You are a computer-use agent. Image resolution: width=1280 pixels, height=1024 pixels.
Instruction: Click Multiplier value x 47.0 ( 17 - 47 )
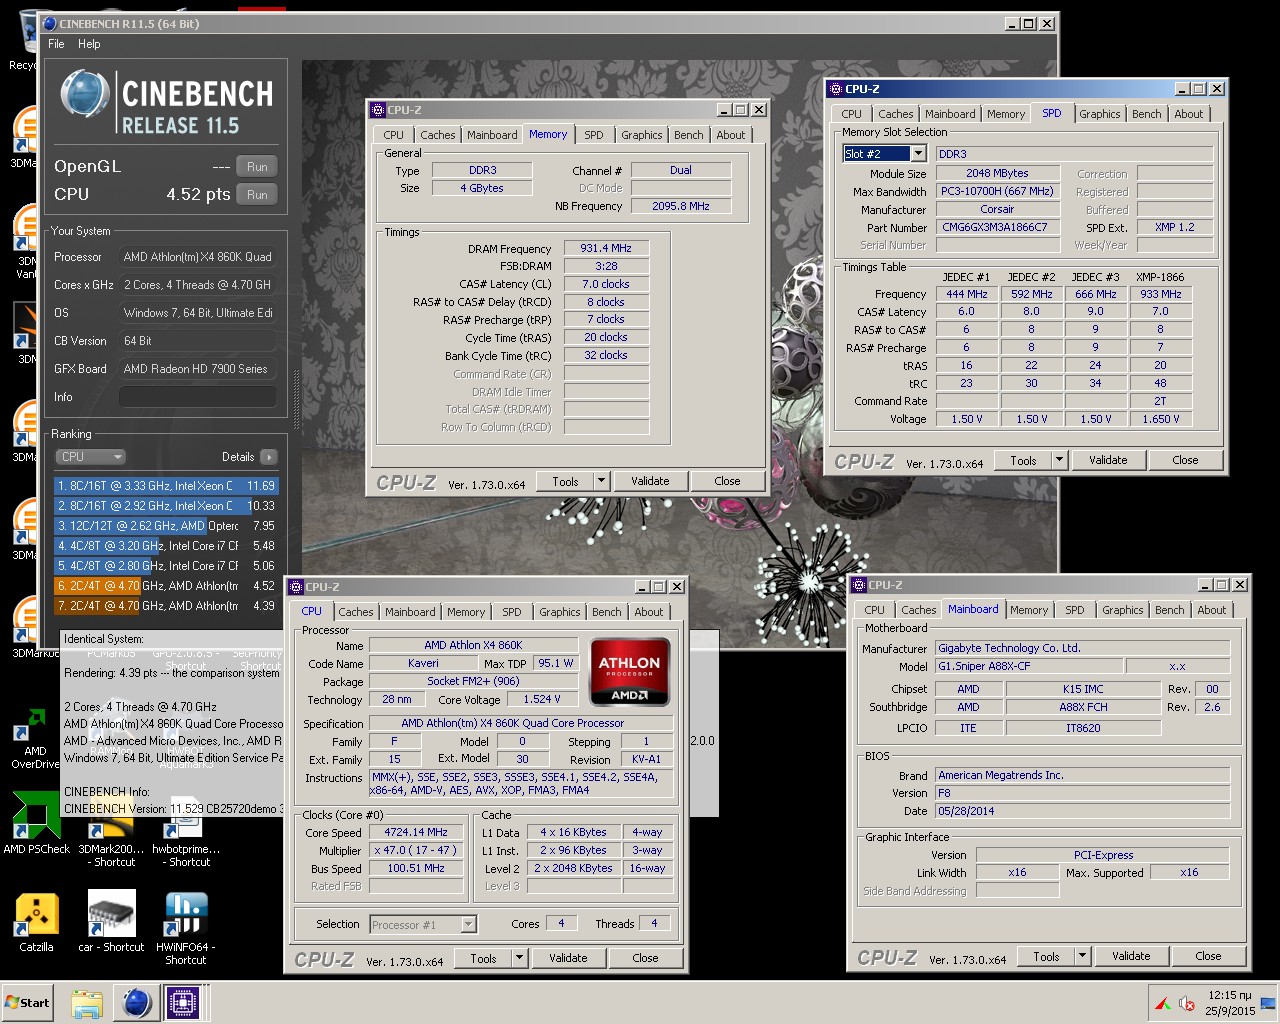416,850
